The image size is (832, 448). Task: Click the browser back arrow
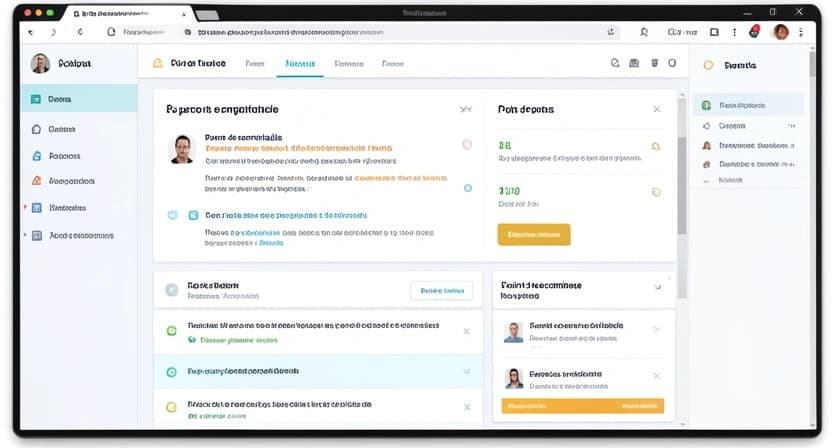(x=31, y=32)
